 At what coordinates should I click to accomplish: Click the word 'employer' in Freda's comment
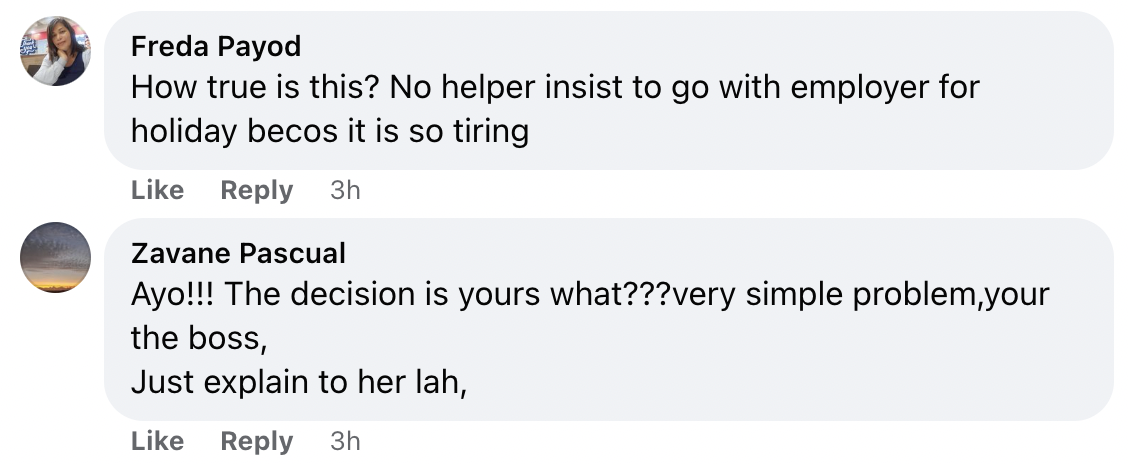[859, 89]
